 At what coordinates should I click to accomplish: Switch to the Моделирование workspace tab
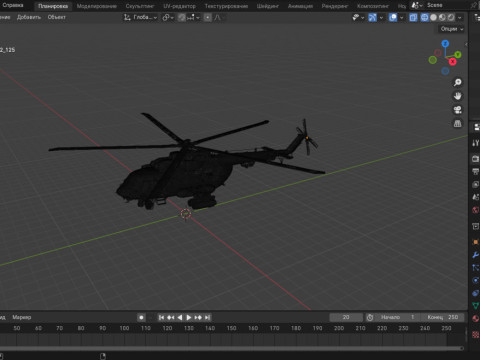[97, 6]
